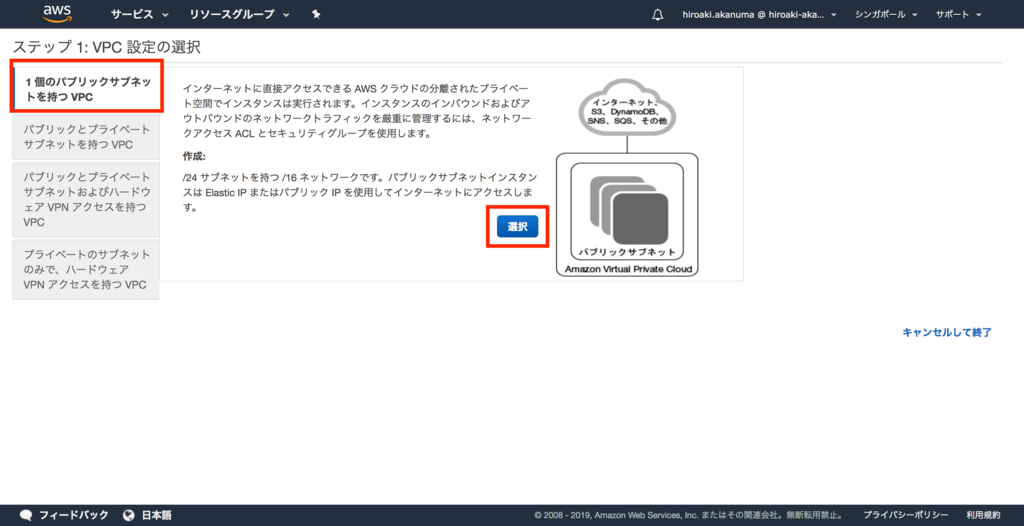Click the globe language icon
Screen dimensions: 1024x526
[x=129, y=515]
